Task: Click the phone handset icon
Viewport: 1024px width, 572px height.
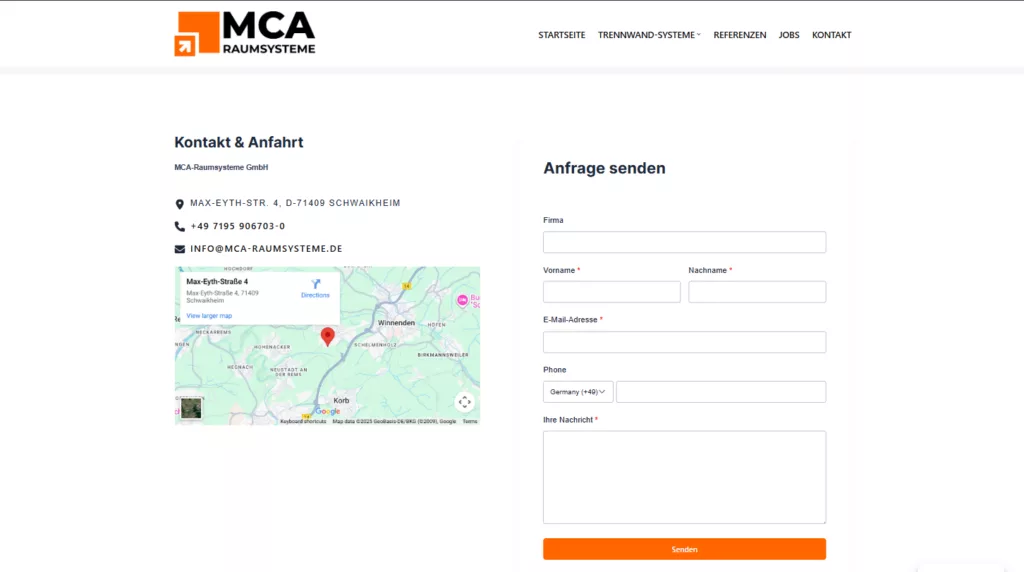Action: click(180, 227)
